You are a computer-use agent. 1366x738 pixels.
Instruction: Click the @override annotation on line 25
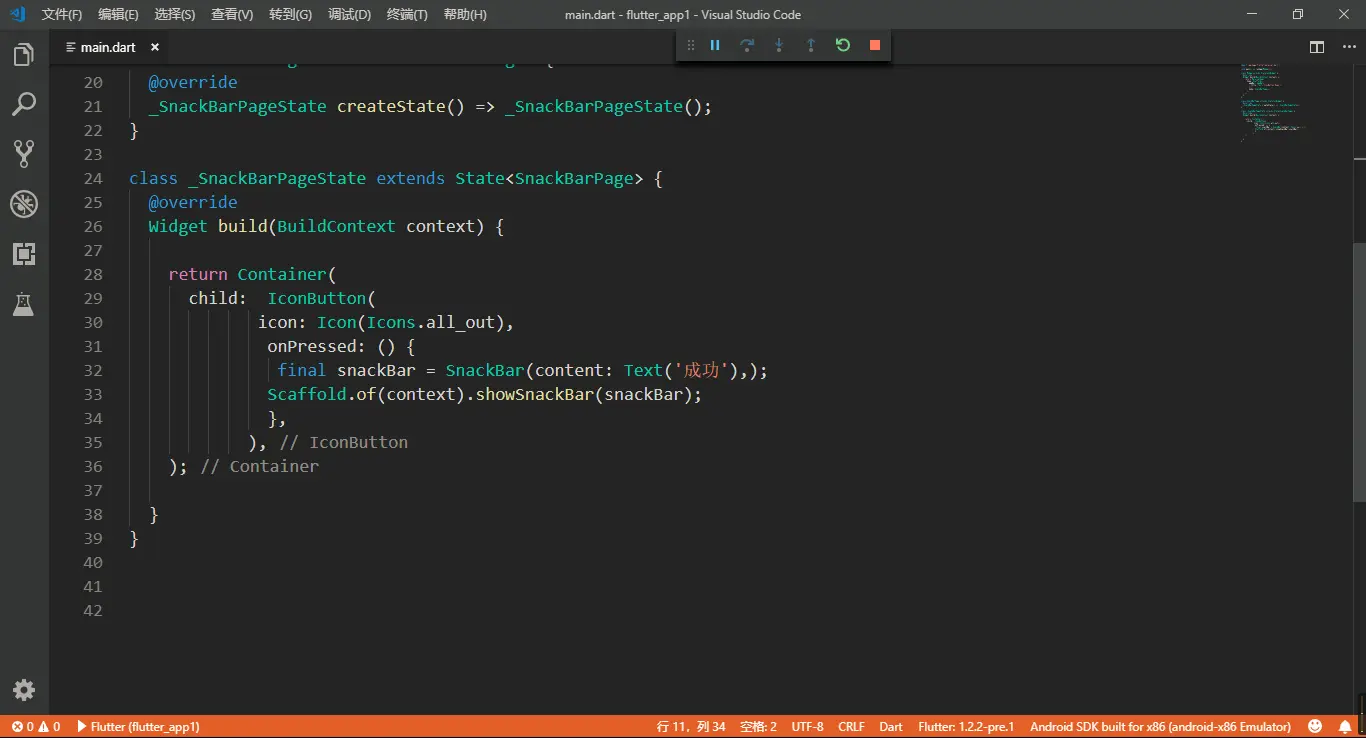[193, 202]
